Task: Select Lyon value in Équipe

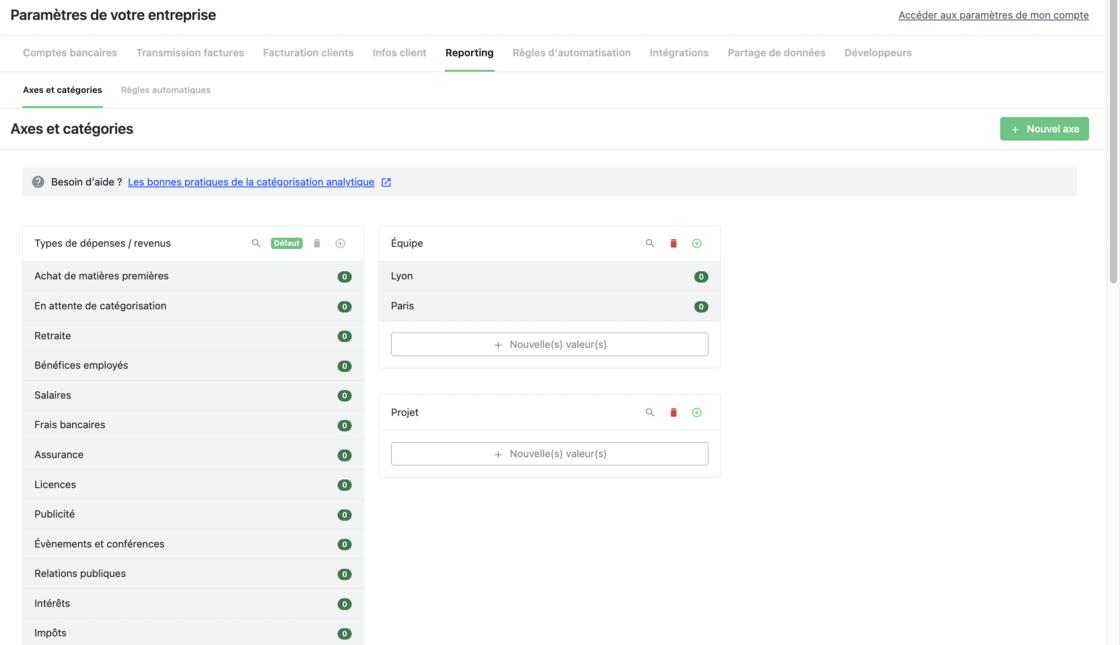Action: tap(549, 276)
